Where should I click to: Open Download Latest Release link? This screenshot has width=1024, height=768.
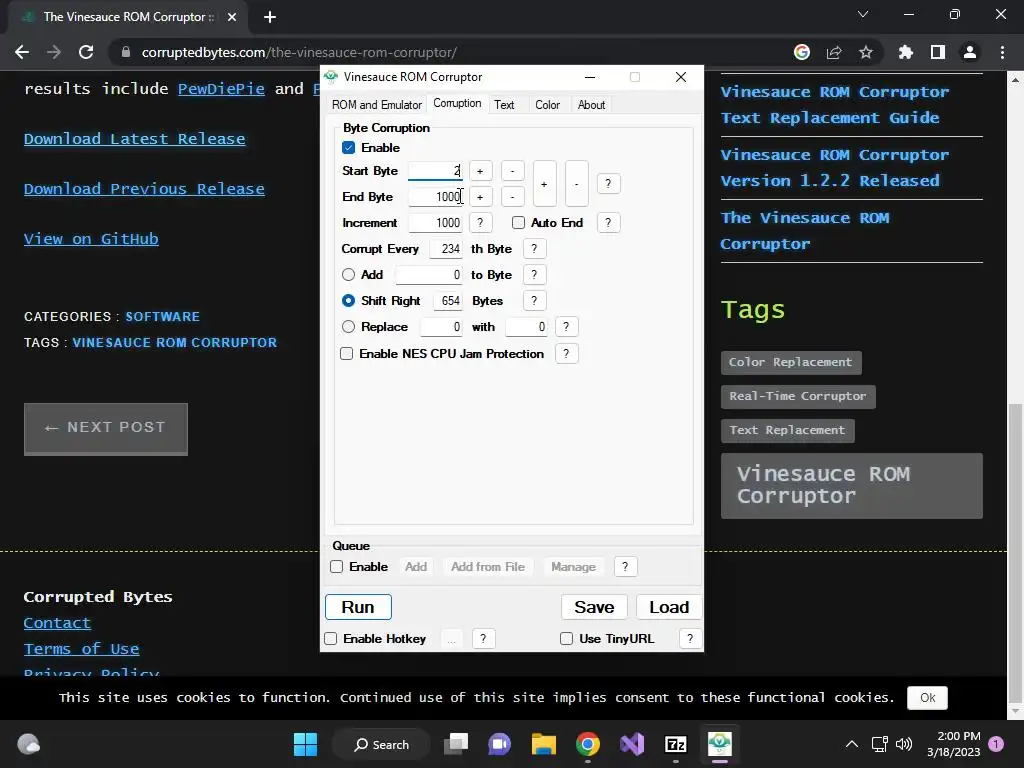(135, 139)
